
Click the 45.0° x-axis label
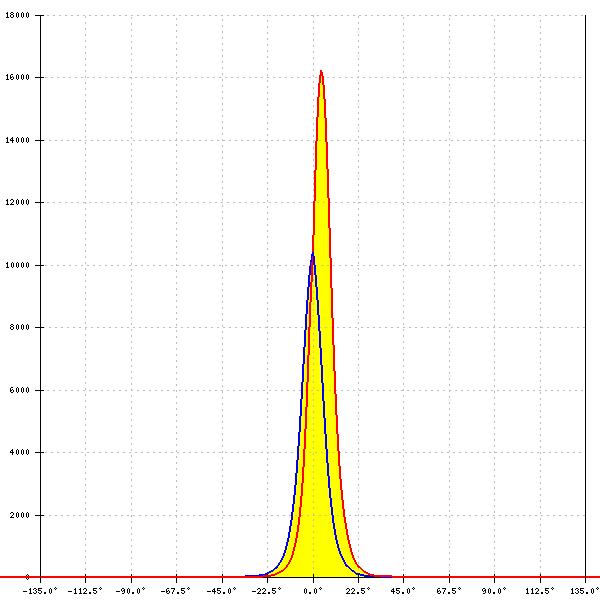pos(403,591)
